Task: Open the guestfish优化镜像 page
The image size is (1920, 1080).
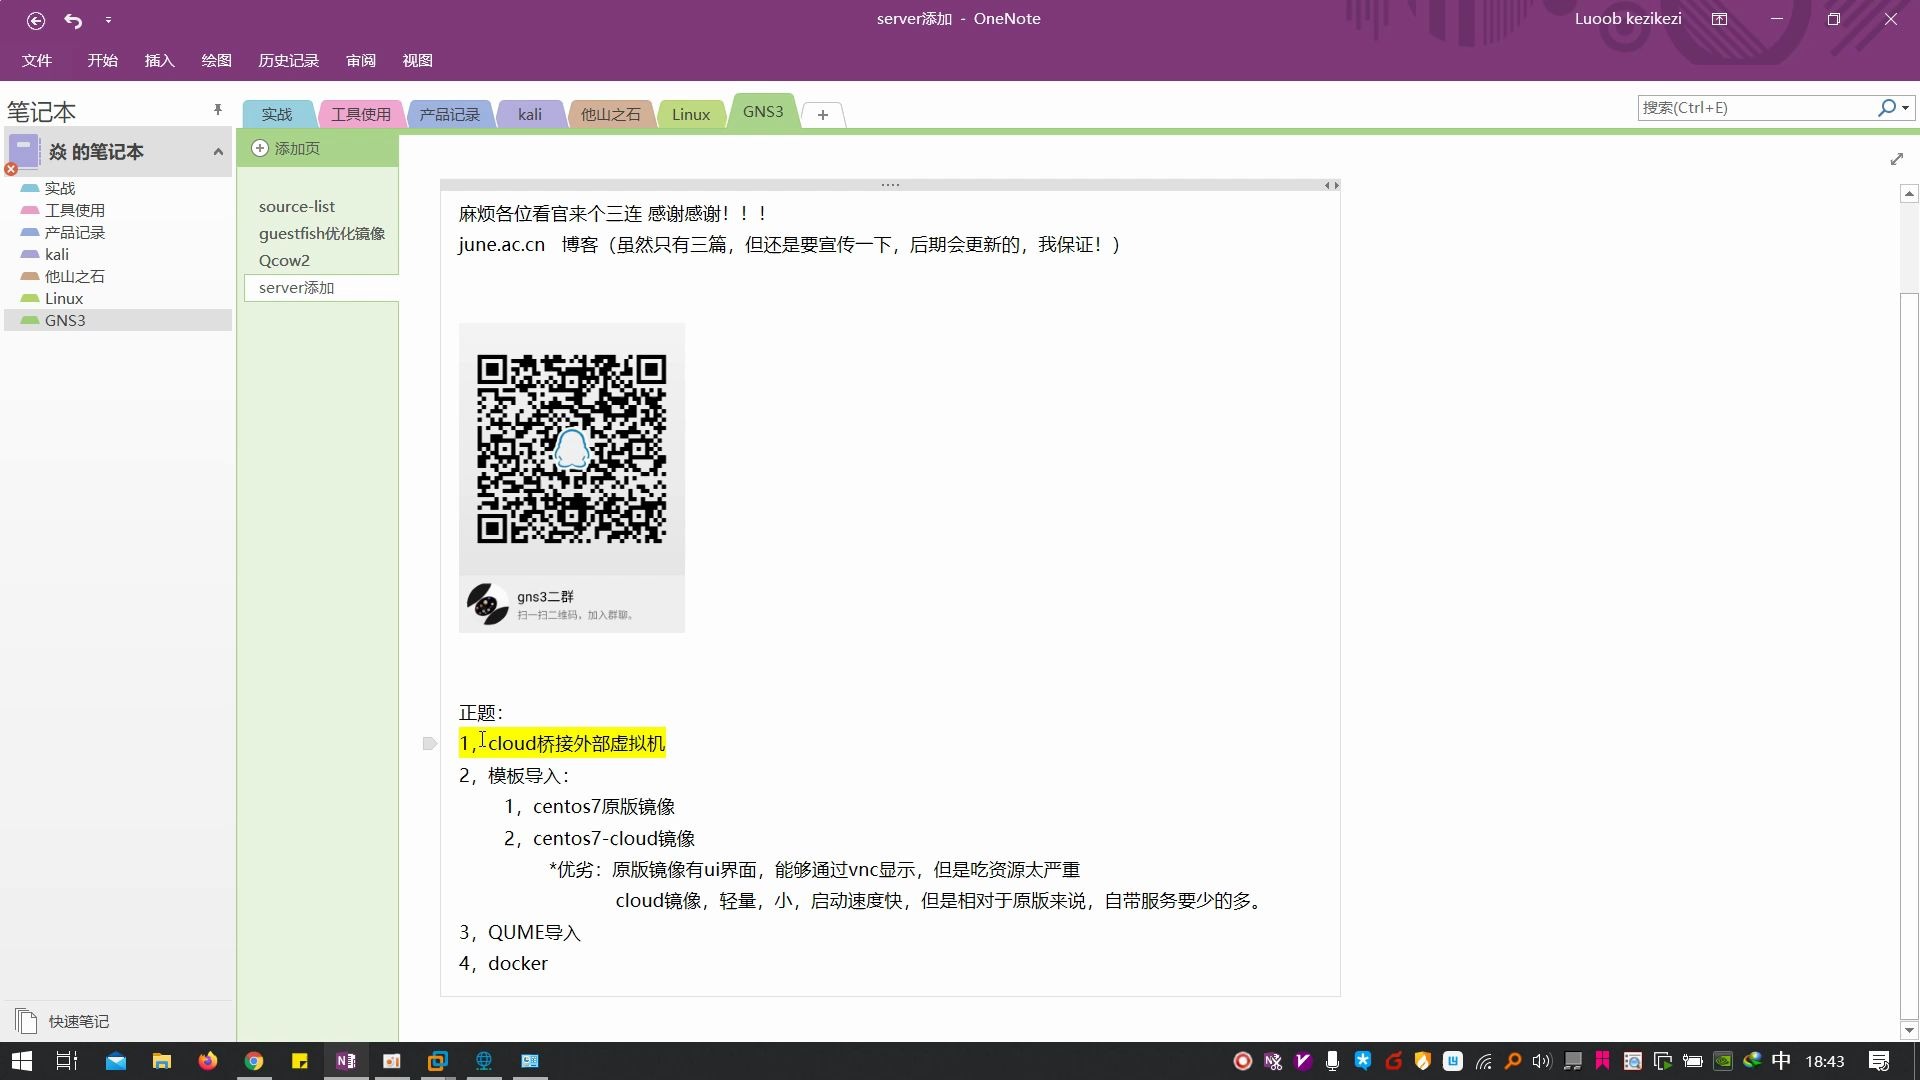Action: tap(321, 233)
